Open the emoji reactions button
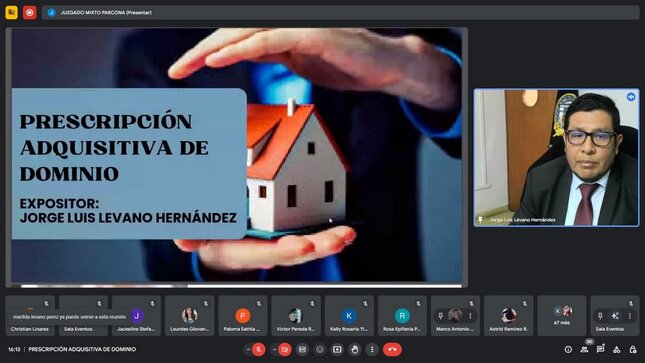 pyautogui.click(x=320, y=349)
